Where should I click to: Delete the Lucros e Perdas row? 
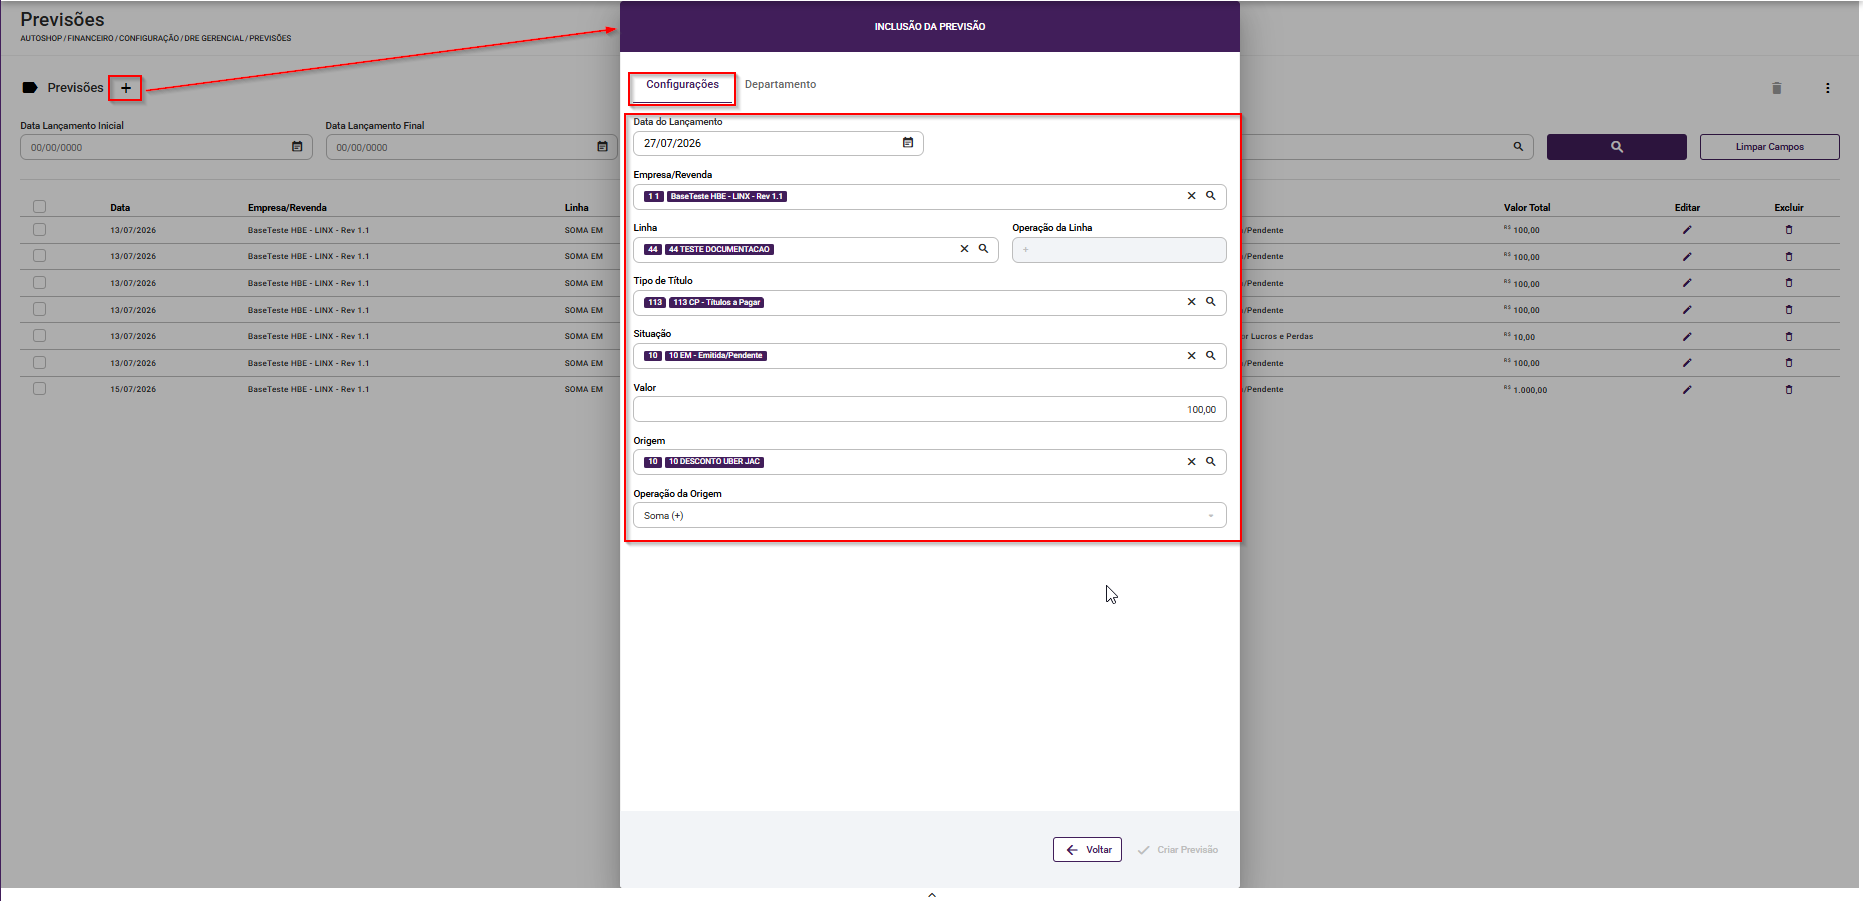(x=1789, y=337)
